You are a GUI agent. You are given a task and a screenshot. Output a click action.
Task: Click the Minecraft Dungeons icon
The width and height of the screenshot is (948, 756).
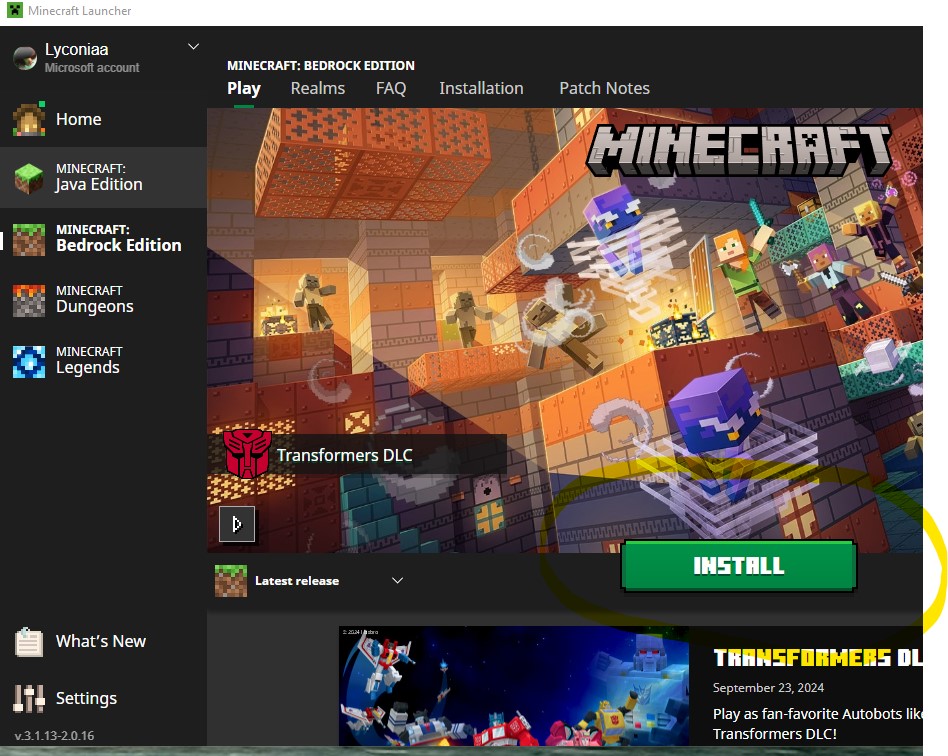tap(29, 301)
